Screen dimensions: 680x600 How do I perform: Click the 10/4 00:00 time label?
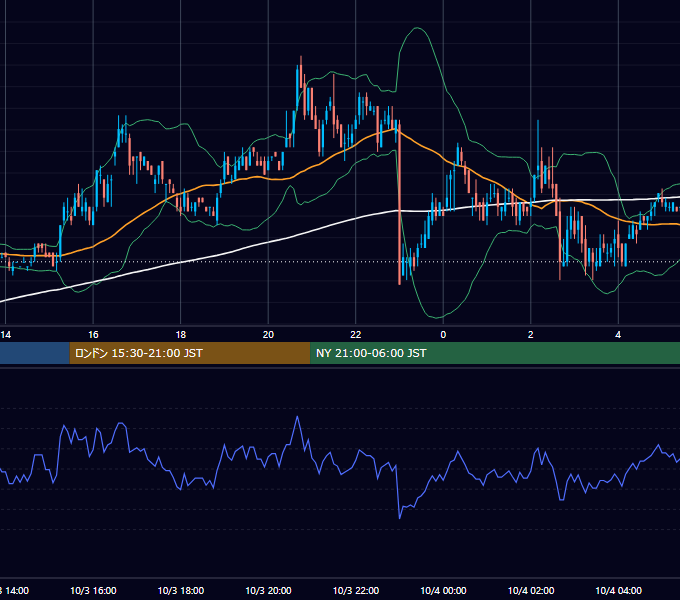coord(443,590)
